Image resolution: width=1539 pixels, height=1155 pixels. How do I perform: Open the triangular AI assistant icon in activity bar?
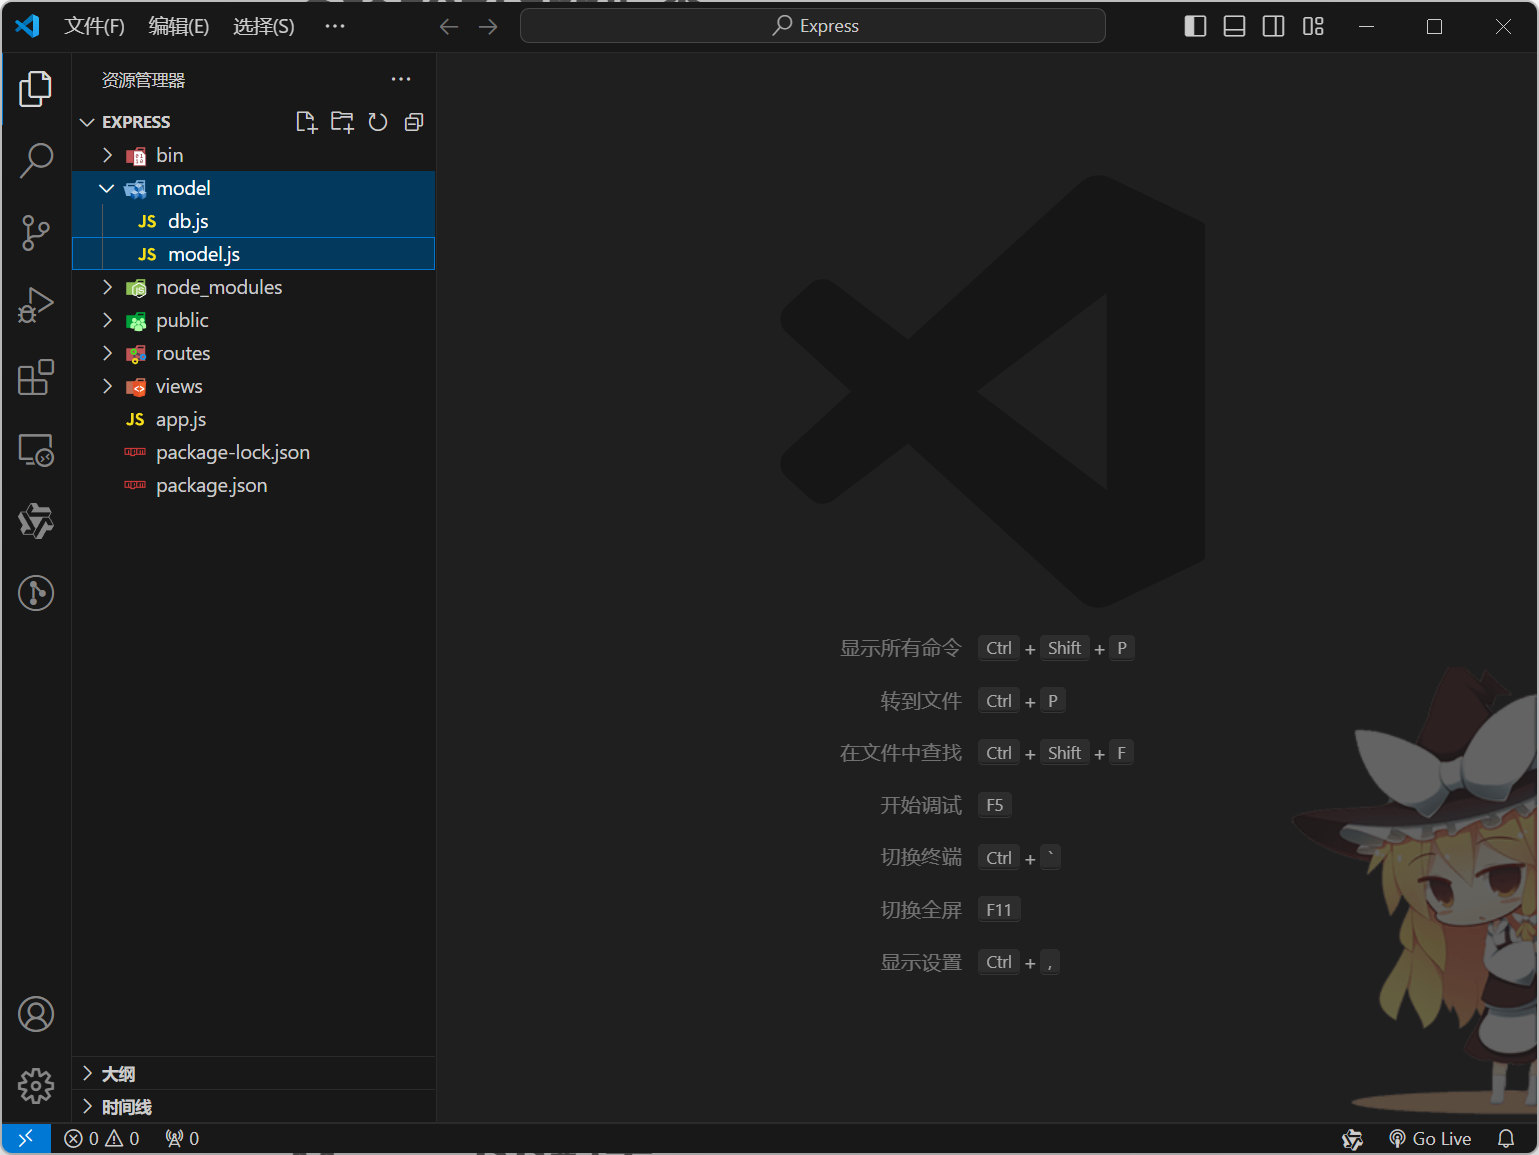click(x=36, y=521)
